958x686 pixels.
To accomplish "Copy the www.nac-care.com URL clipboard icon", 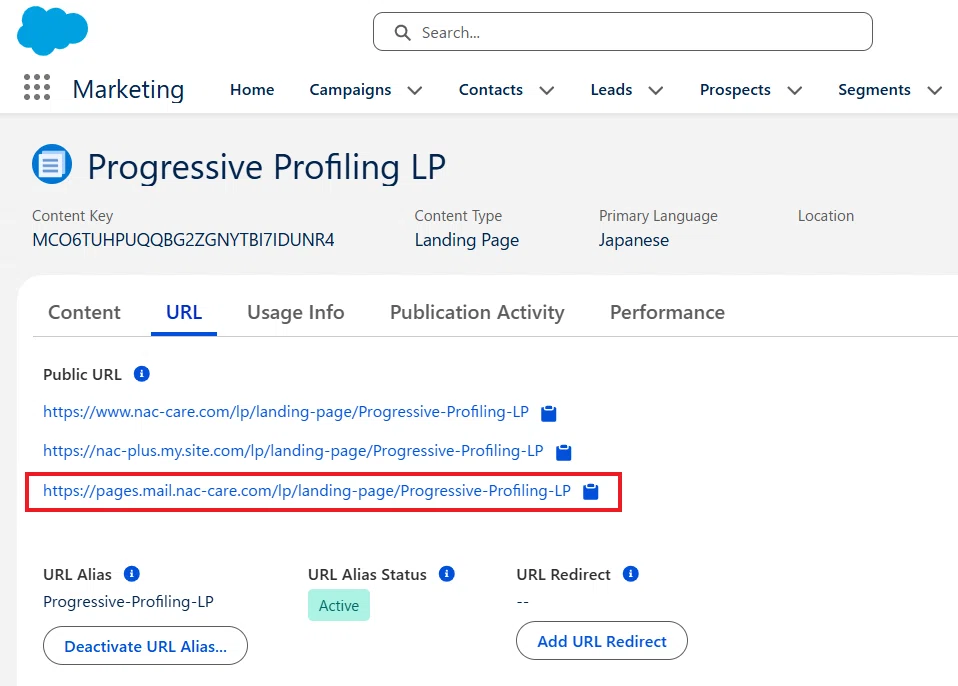I will coord(549,414).
